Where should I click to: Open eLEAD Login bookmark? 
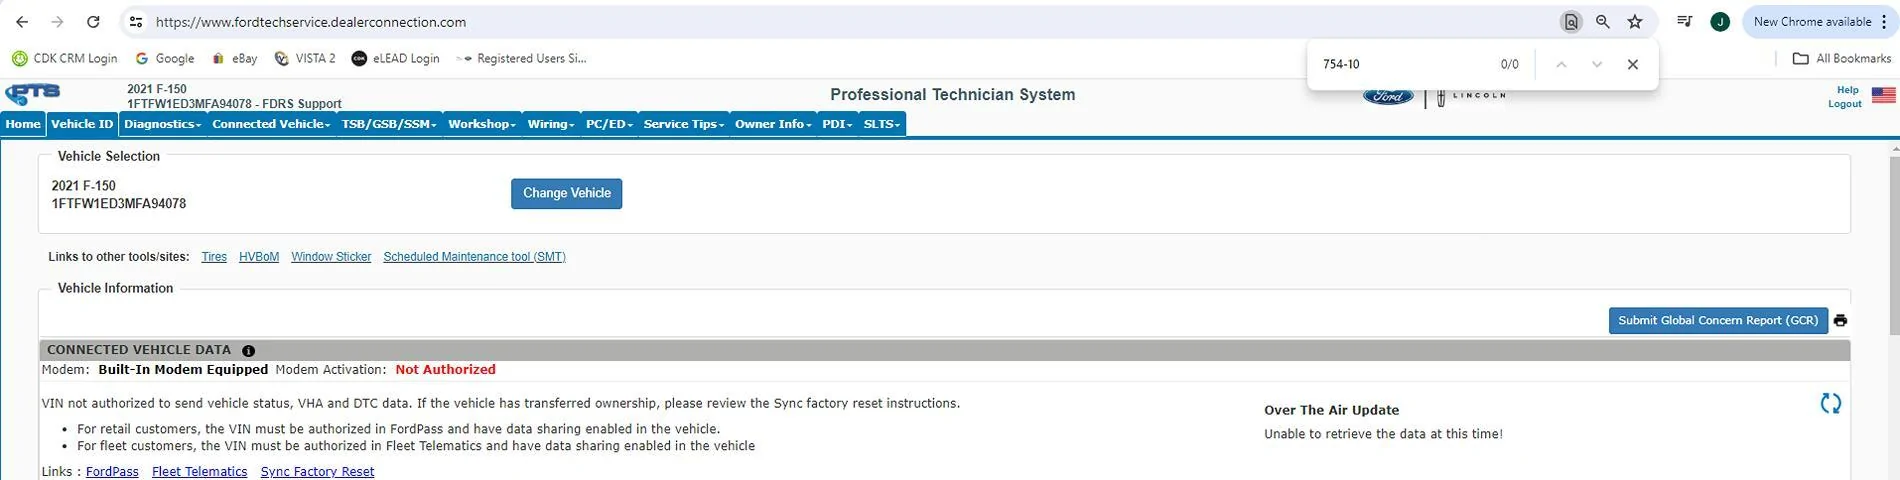click(396, 59)
